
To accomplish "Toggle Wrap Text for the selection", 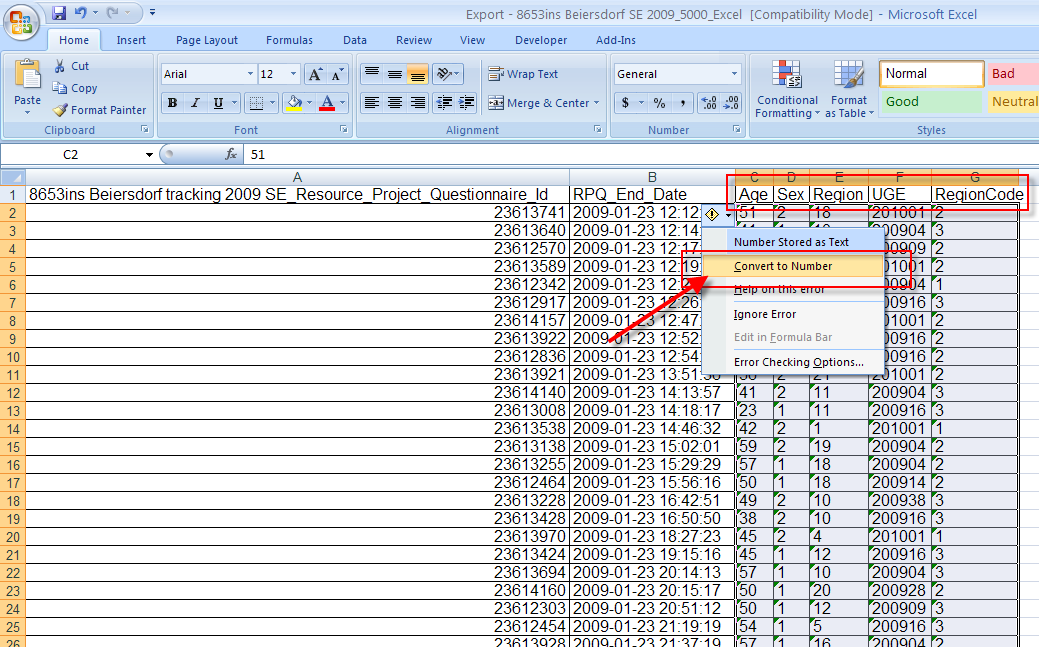I will [523, 74].
